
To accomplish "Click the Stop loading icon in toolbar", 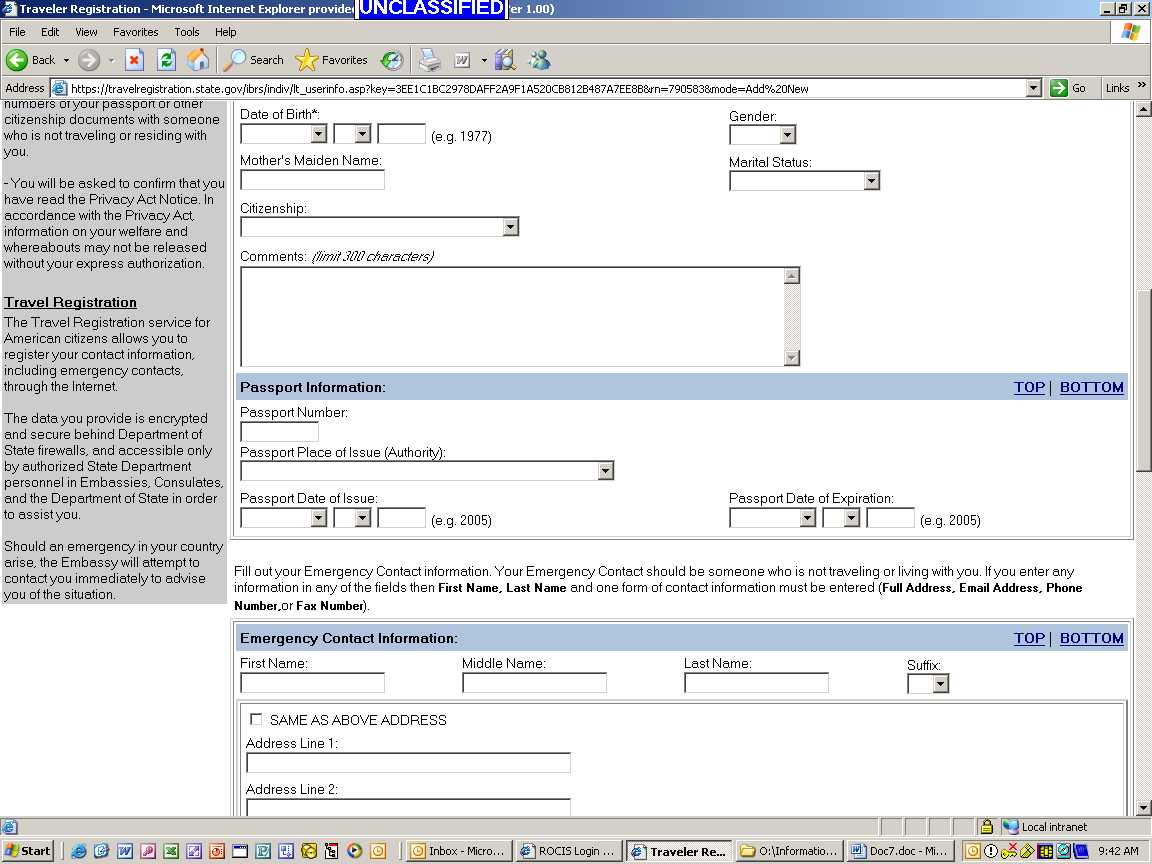I will [x=134, y=60].
